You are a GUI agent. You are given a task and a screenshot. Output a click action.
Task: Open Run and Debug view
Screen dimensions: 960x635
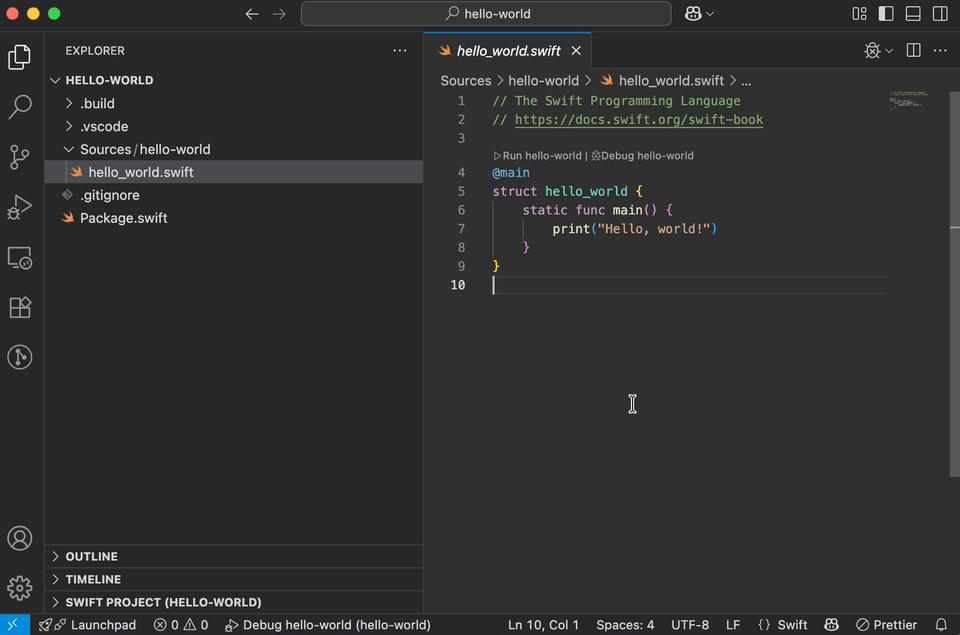point(20,207)
